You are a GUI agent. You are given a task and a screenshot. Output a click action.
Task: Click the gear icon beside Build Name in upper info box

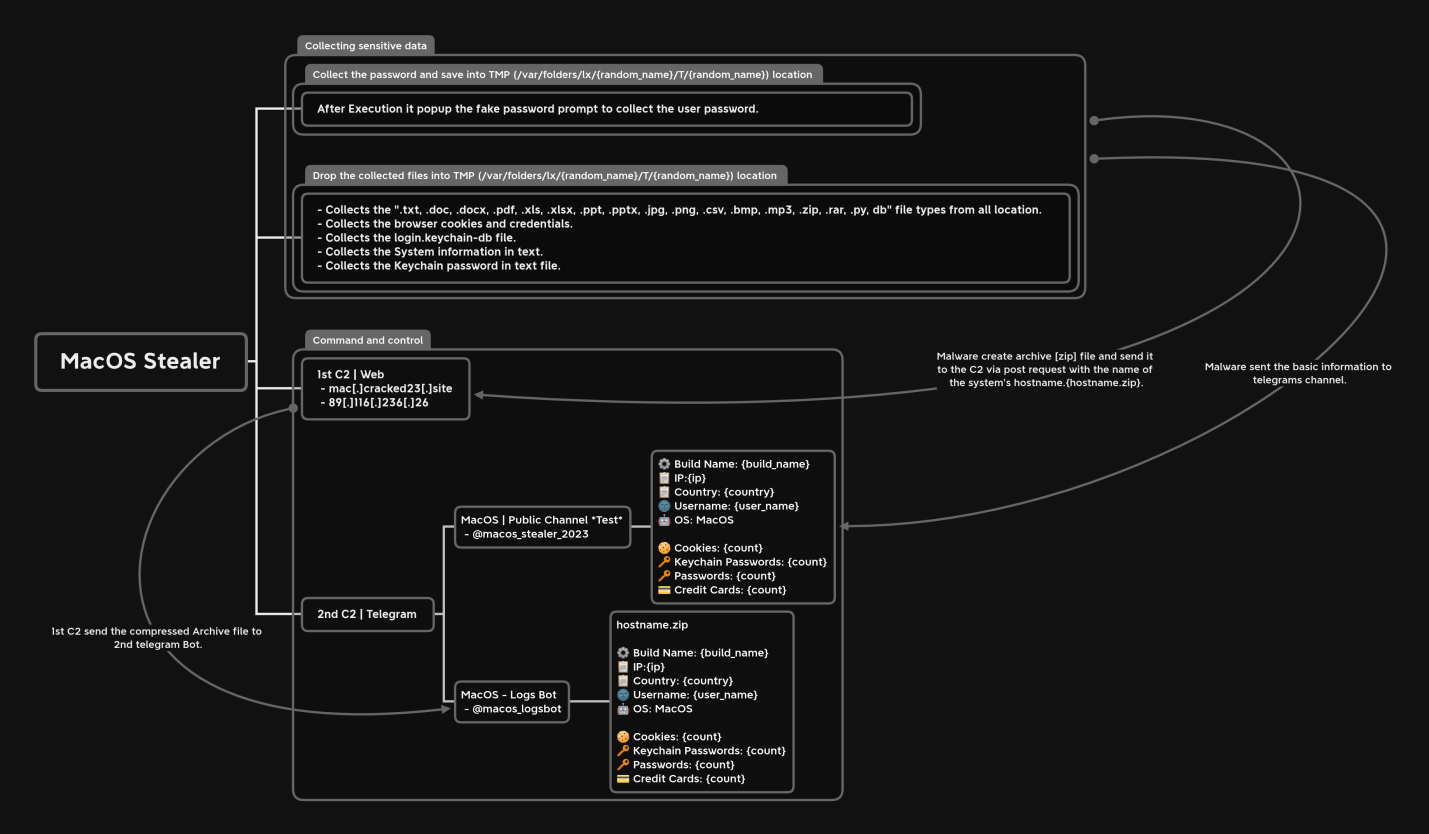pyautogui.click(x=664, y=464)
